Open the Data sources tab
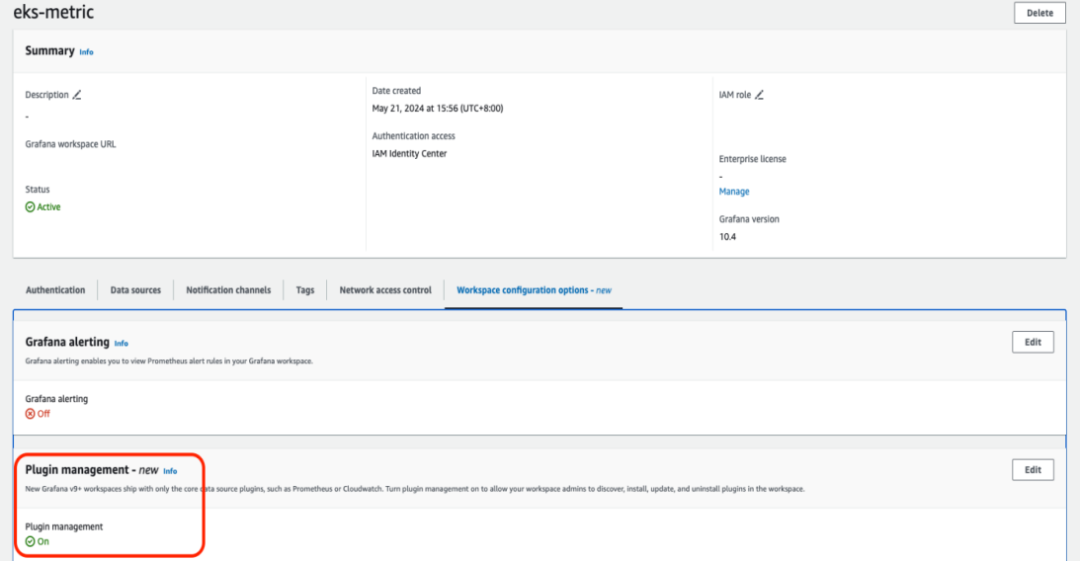Viewport: 1080px width, 561px height. (x=136, y=290)
